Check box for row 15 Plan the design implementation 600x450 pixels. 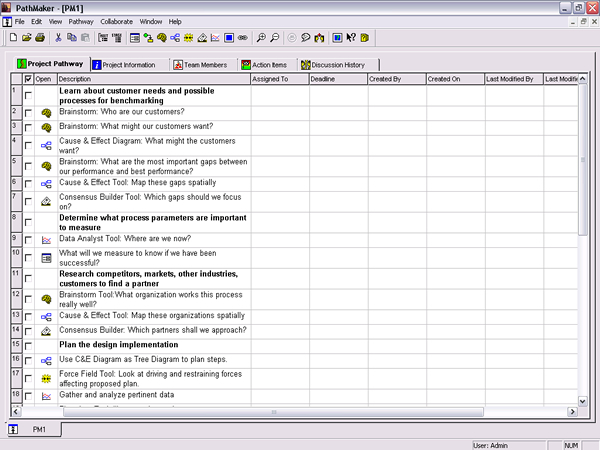(28, 346)
